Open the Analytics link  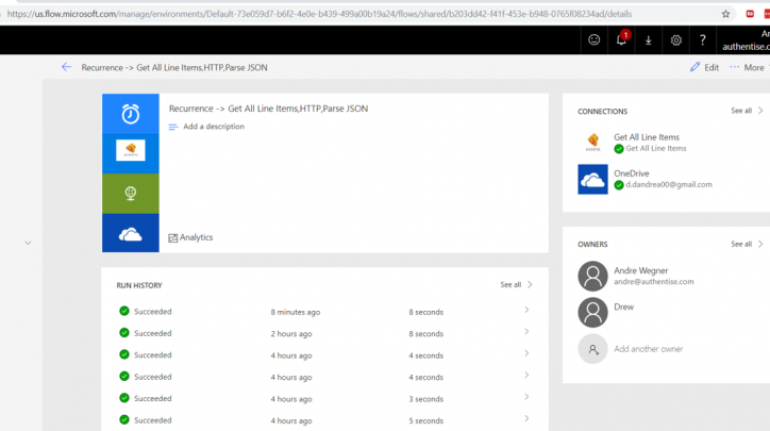[196, 238]
